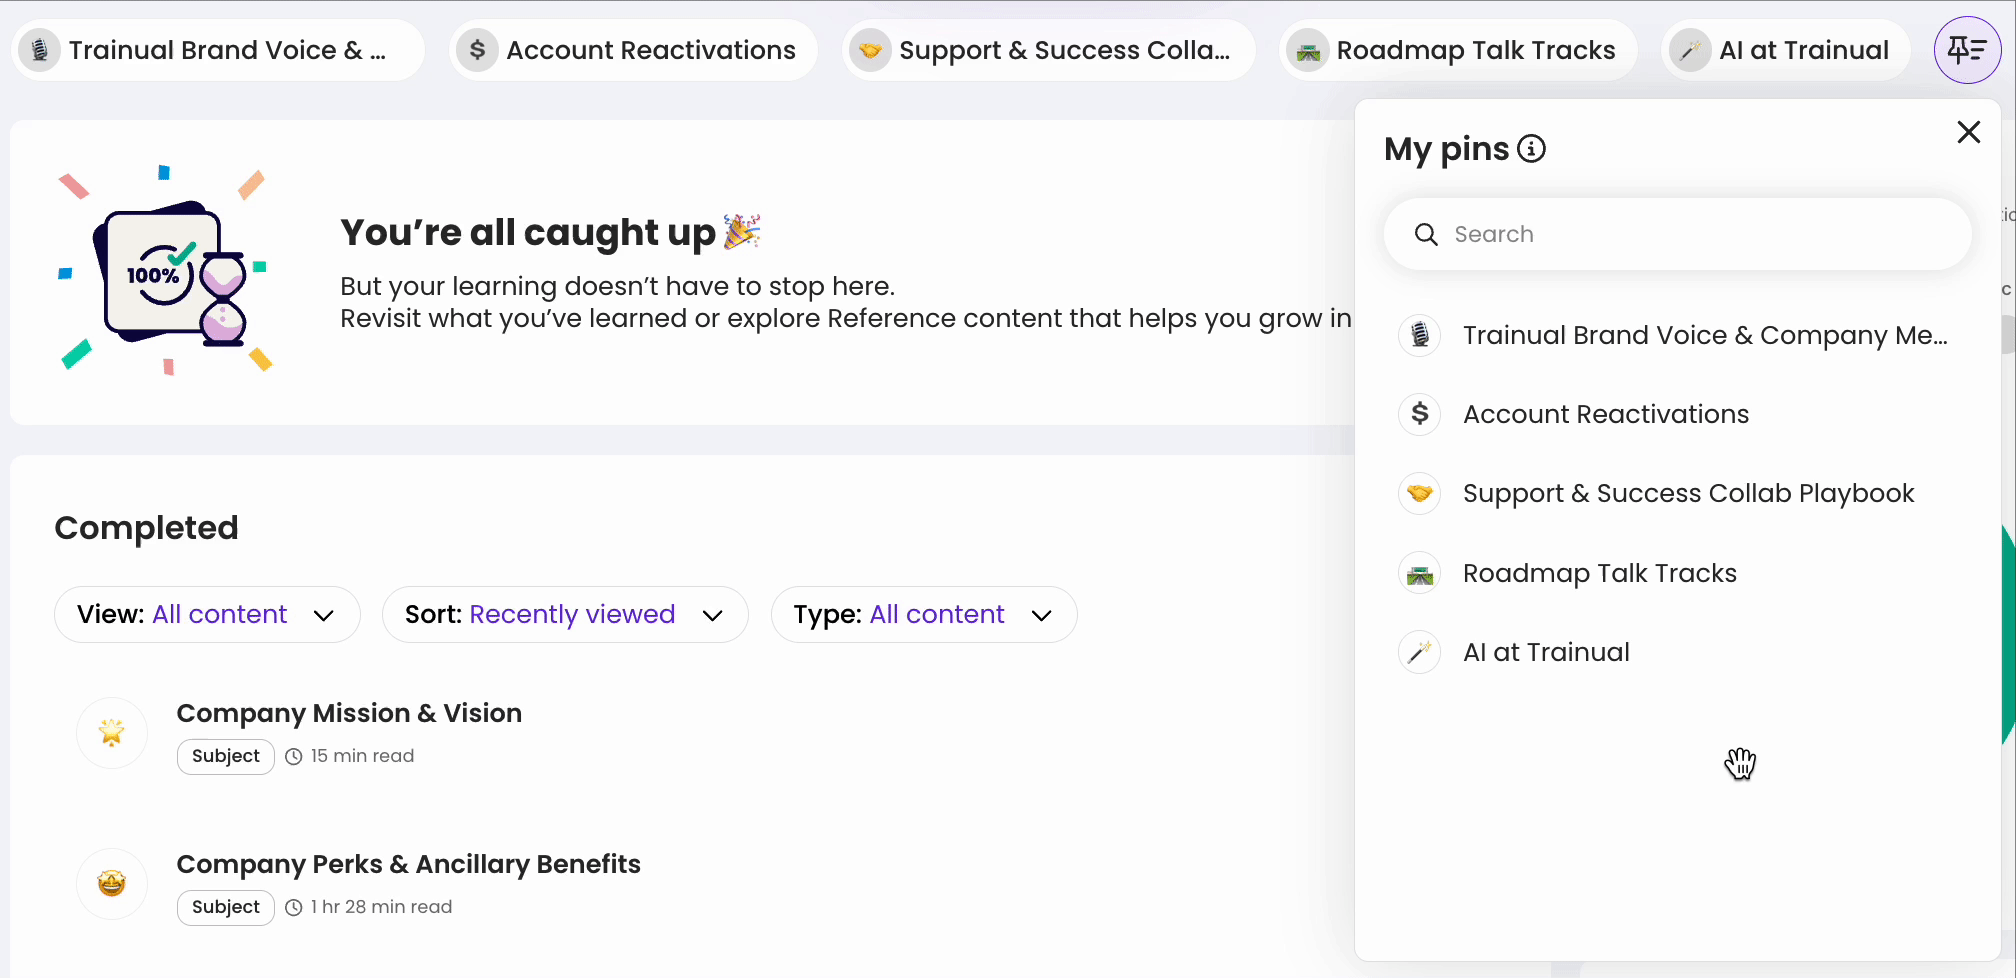Image resolution: width=2016 pixels, height=978 pixels.
Task: Click the star icon for Company Mission & Vision
Action: pos(112,733)
